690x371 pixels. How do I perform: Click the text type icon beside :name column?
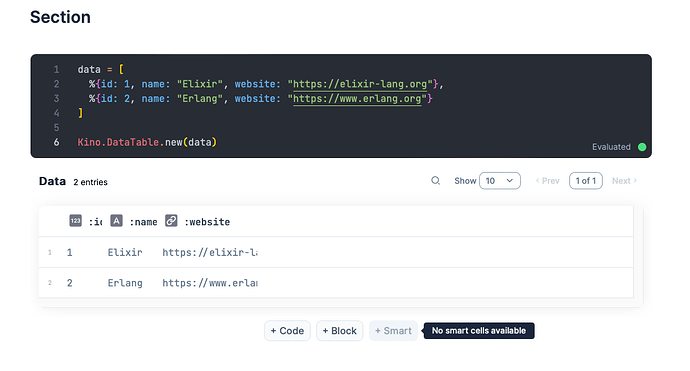[x=116, y=220]
